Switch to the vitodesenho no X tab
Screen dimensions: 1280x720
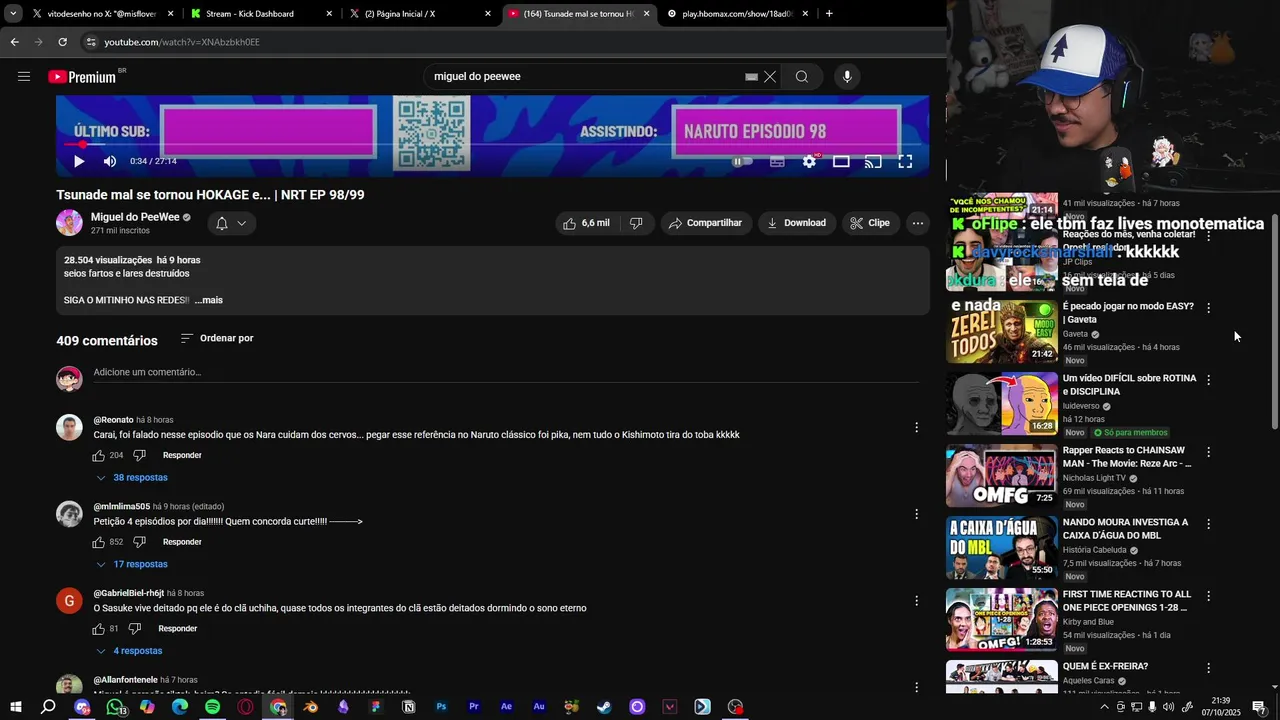pos(100,14)
